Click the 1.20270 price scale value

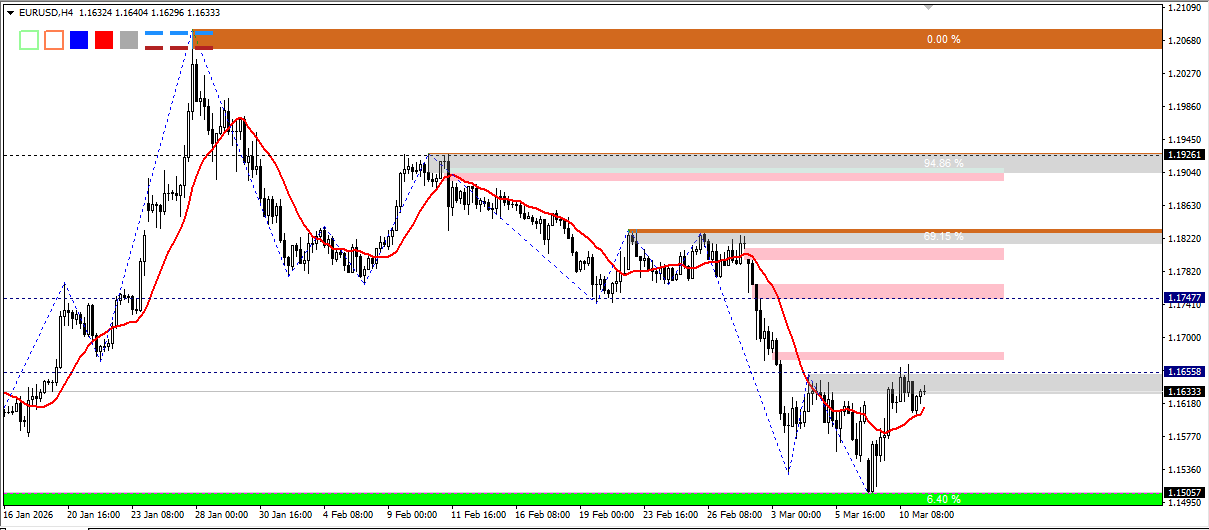coord(1185,74)
